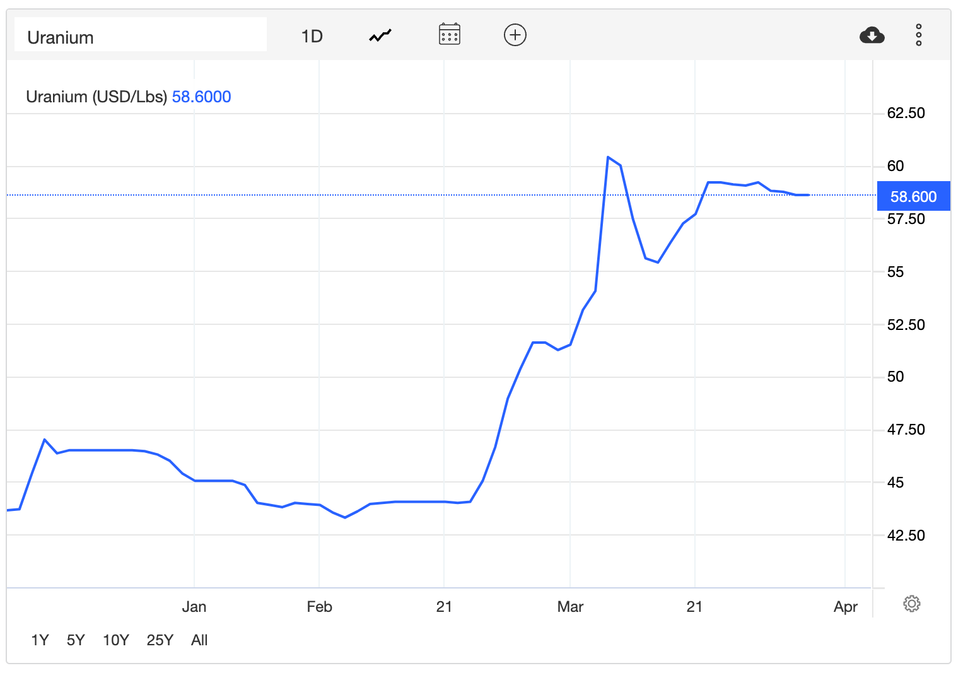Select the All time range
980x699 pixels.
click(x=199, y=640)
